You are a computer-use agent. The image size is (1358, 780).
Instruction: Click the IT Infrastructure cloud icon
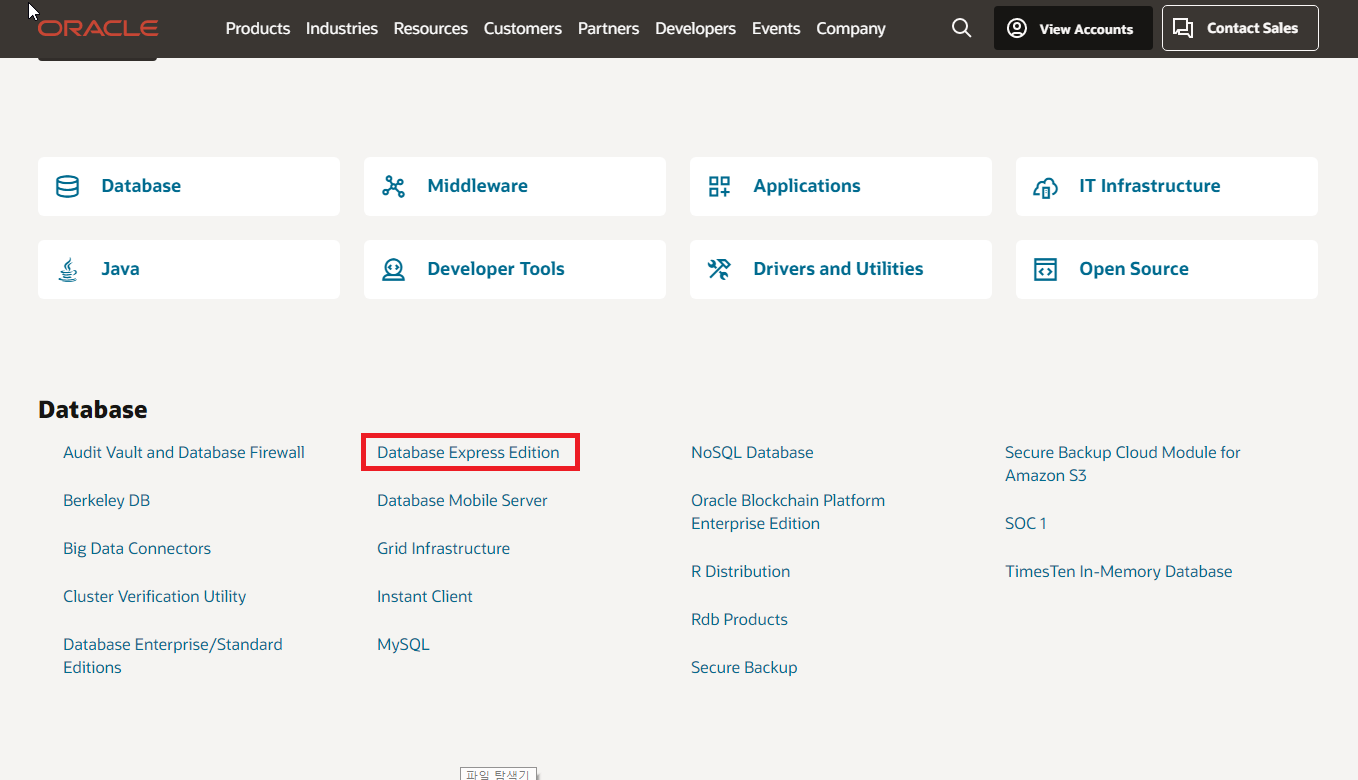1045,187
